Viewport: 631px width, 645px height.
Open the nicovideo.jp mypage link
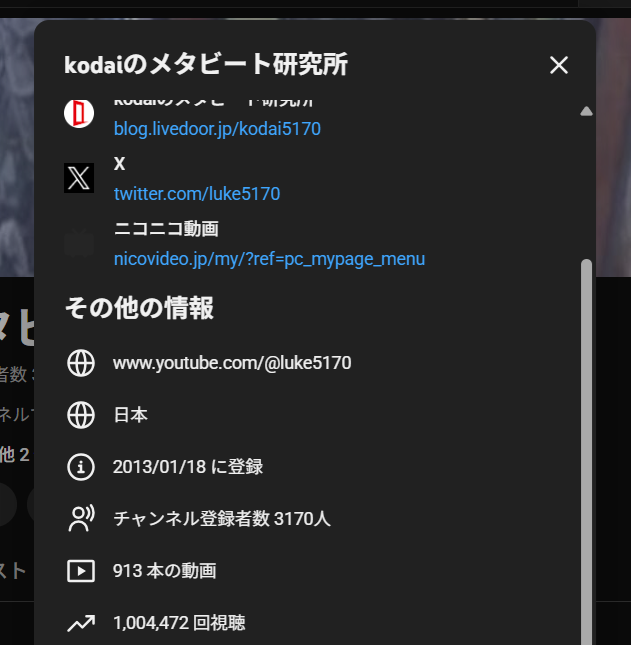[x=269, y=259]
